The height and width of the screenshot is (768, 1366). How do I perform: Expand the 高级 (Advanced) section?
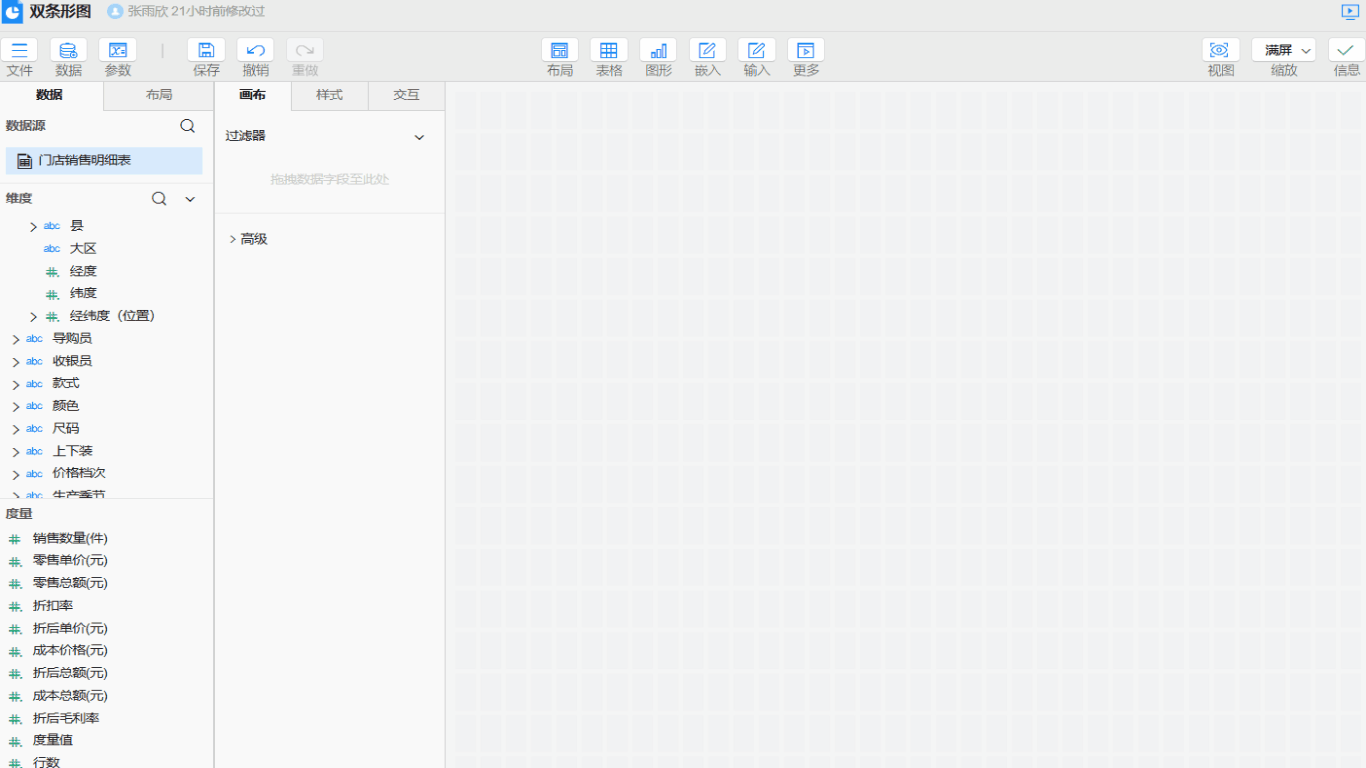point(233,239)
